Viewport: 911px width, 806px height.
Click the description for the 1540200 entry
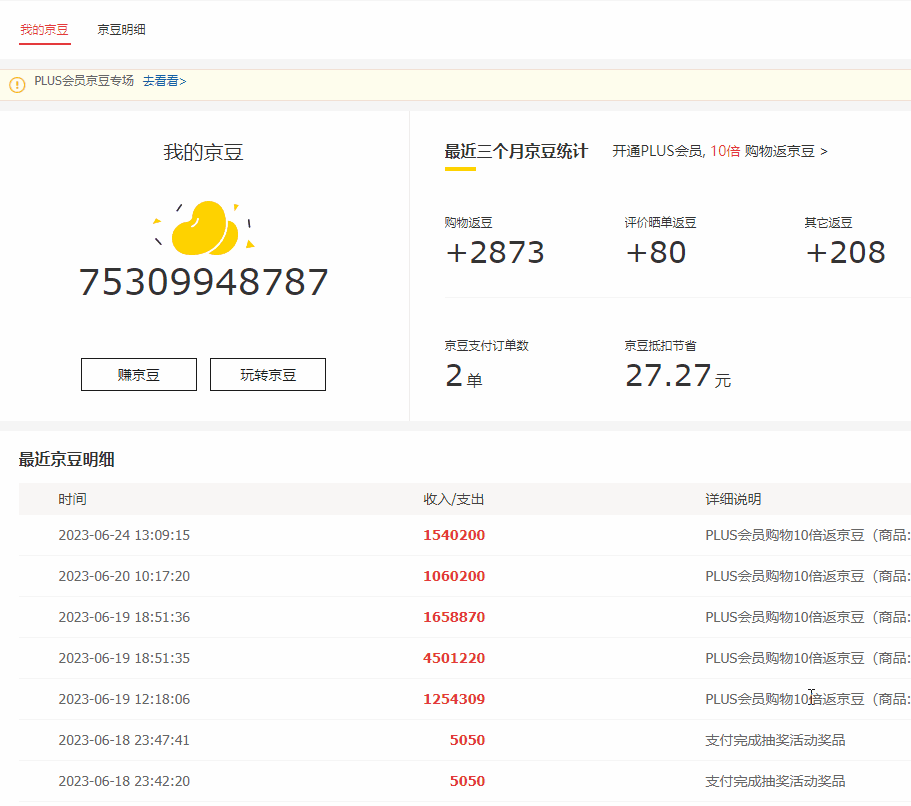(x=808, y=535)
